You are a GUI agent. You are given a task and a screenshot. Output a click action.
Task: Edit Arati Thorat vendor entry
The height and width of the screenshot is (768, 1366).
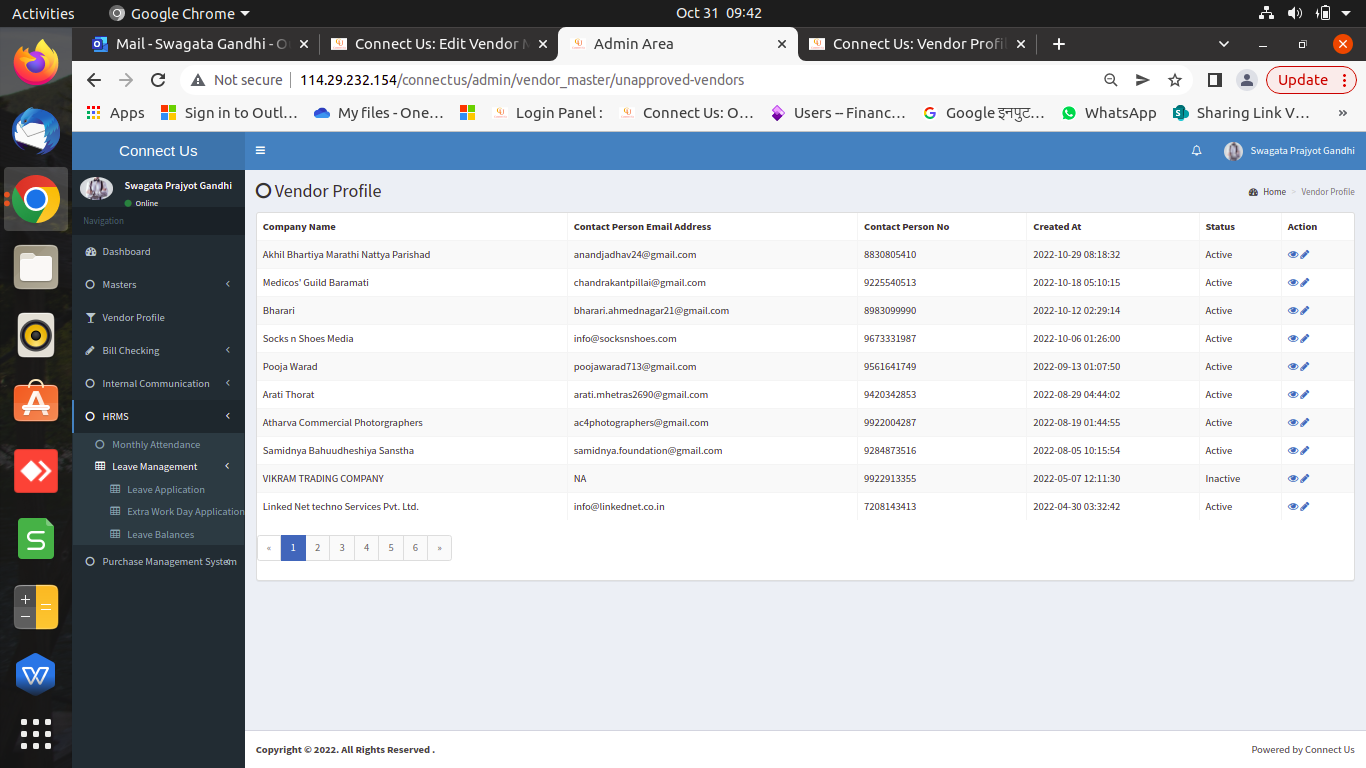(1305, 395)
